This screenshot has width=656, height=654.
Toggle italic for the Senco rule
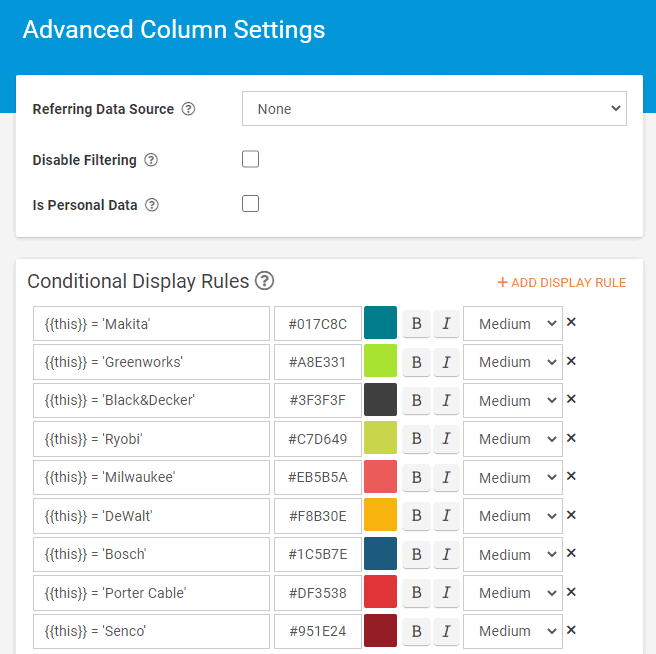pos(446,631)
